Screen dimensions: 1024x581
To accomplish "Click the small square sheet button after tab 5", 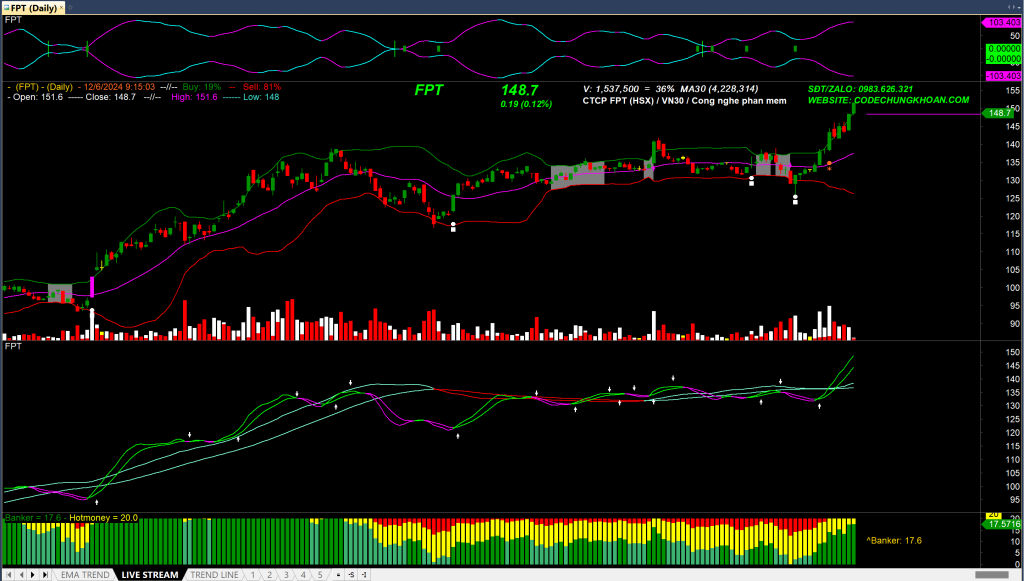I will (x=337, y=575).
